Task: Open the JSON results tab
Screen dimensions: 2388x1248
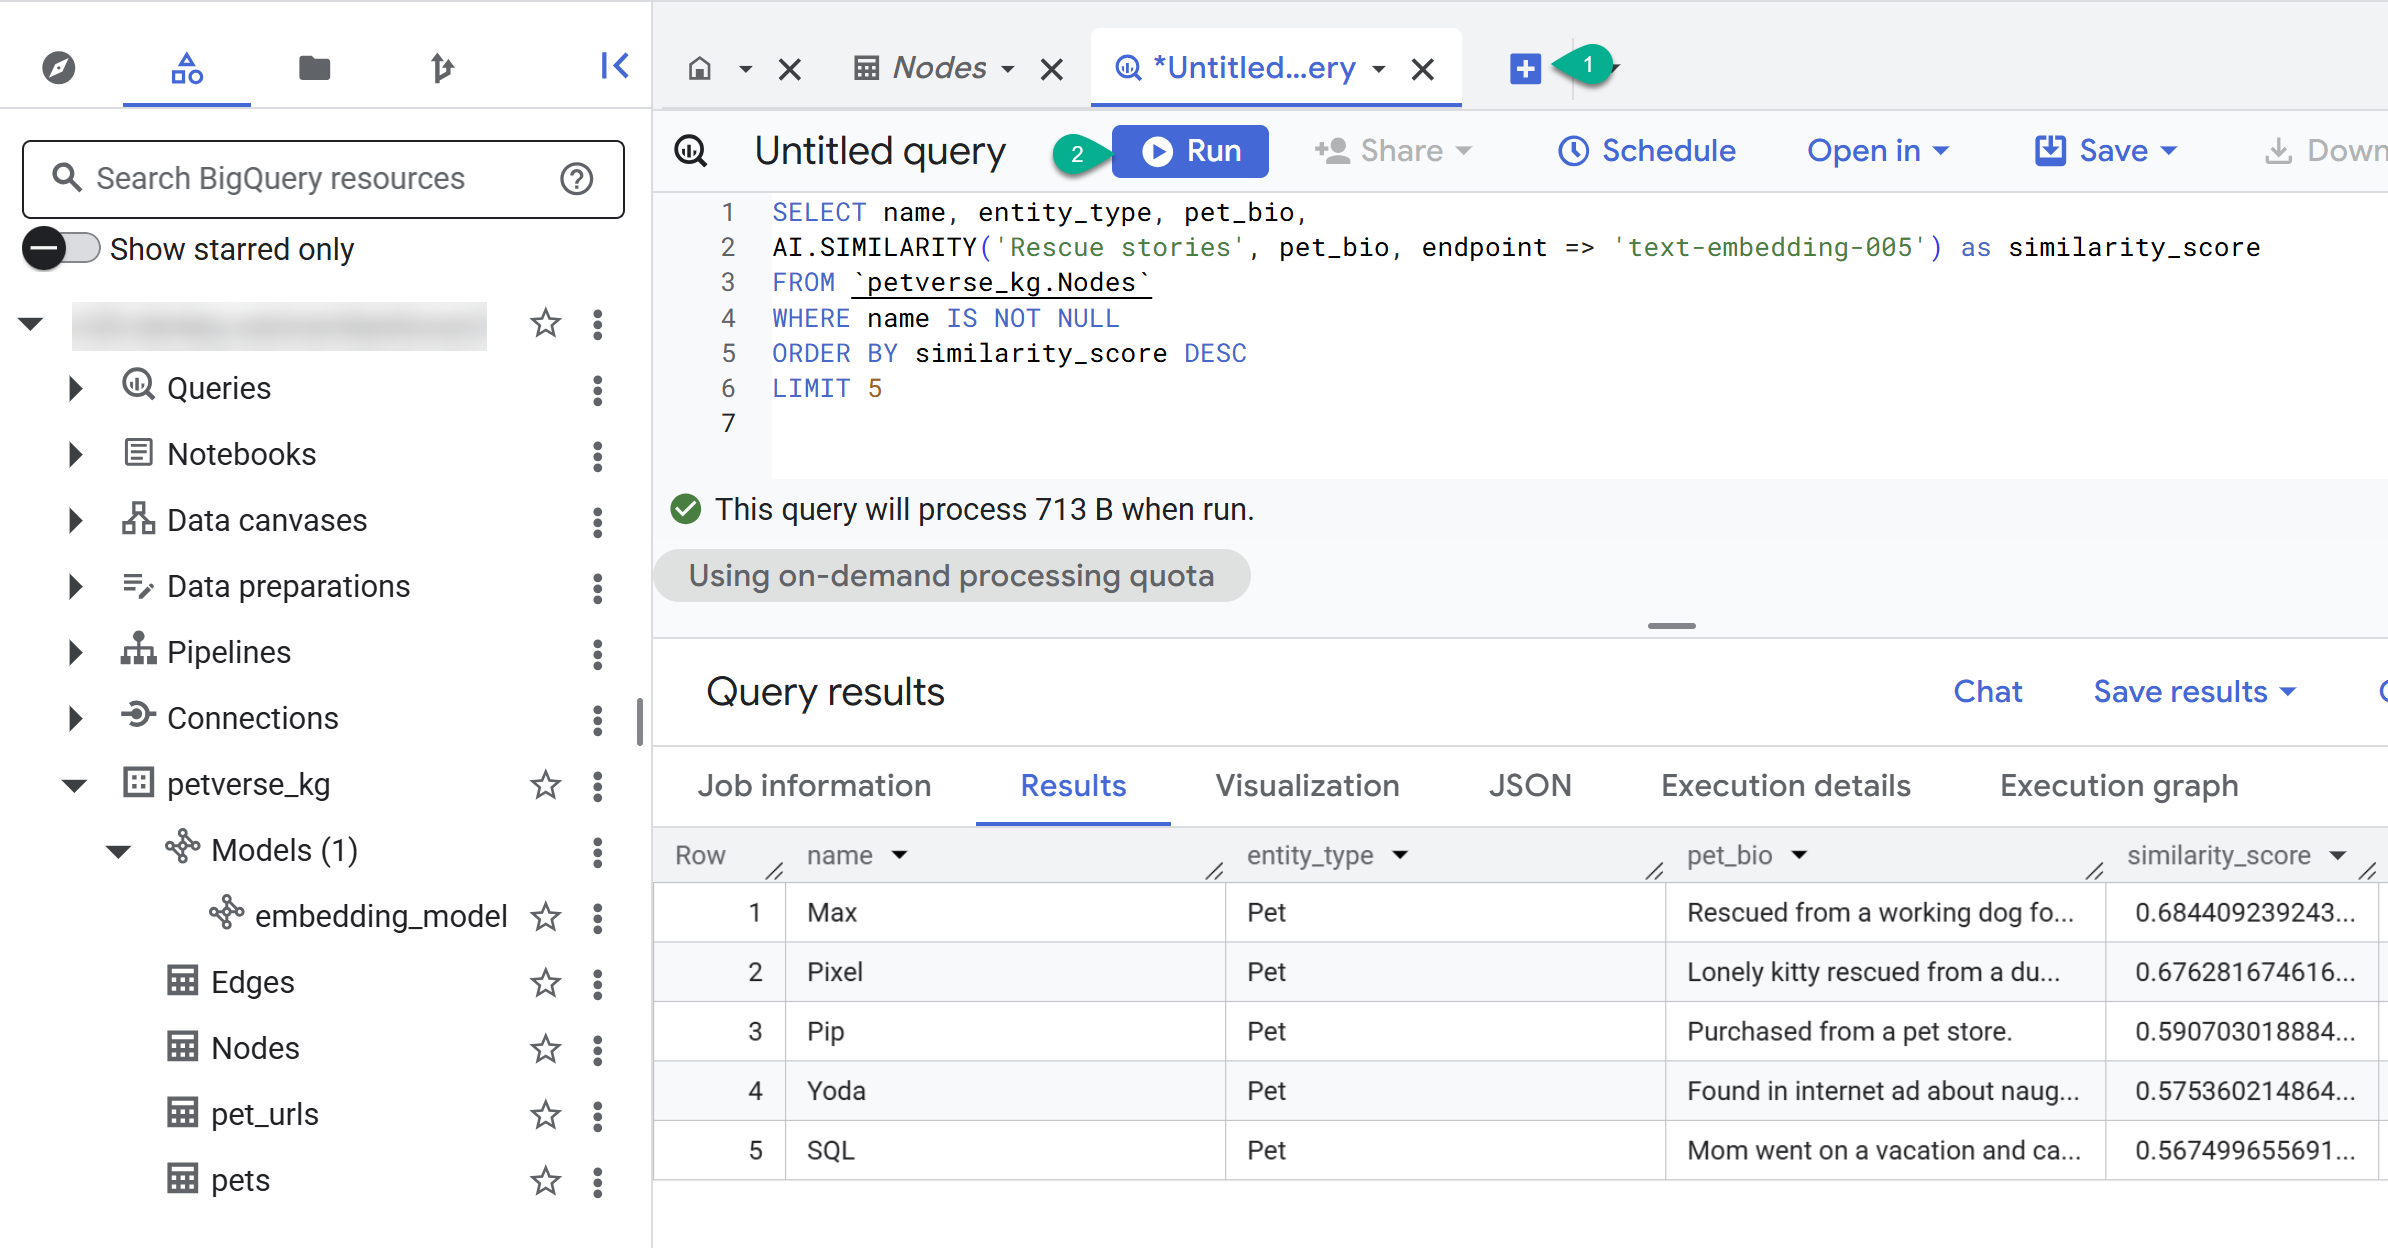Action: 1530,786
